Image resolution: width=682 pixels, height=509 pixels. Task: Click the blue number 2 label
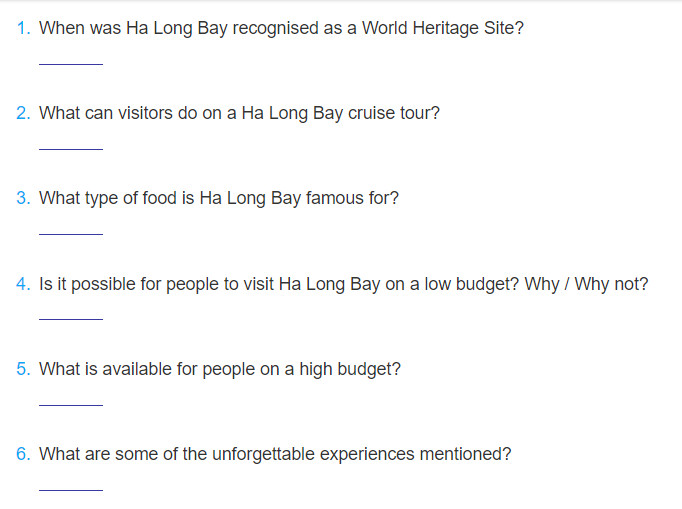(23, 113)
